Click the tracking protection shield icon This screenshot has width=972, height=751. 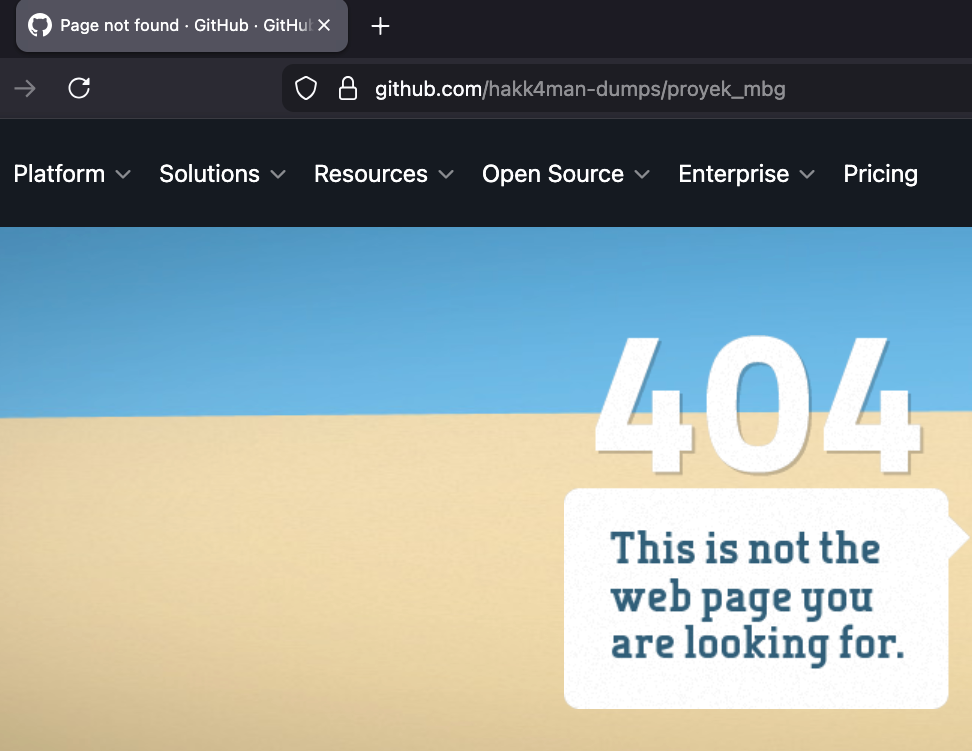click(306, 89)
